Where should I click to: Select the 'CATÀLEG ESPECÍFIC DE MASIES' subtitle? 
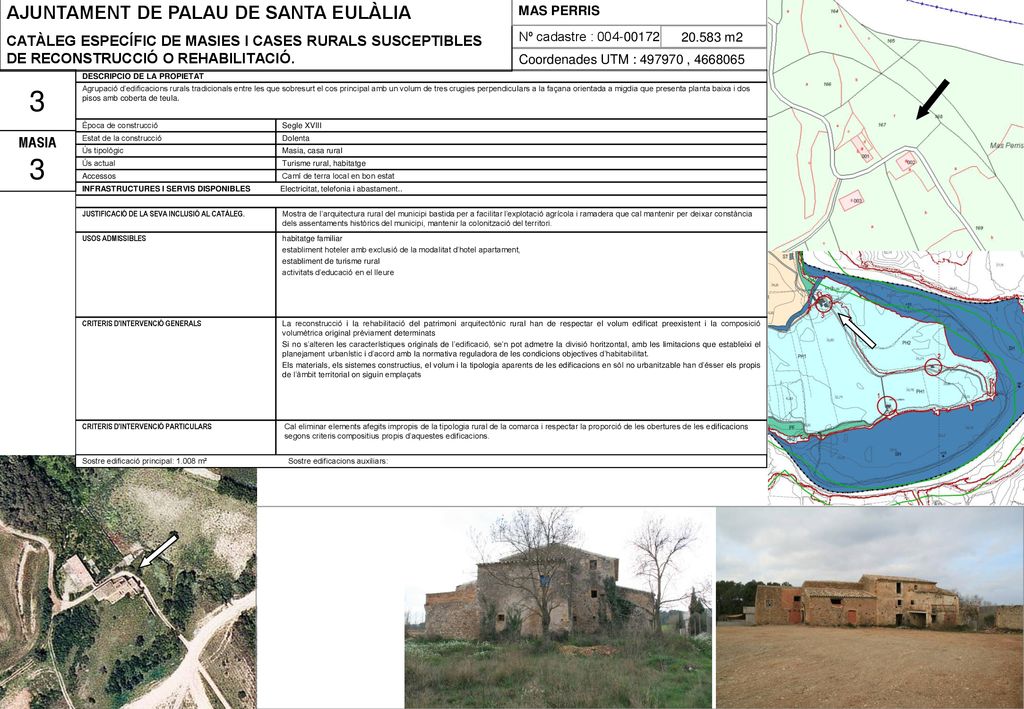[x=244, y=49]
